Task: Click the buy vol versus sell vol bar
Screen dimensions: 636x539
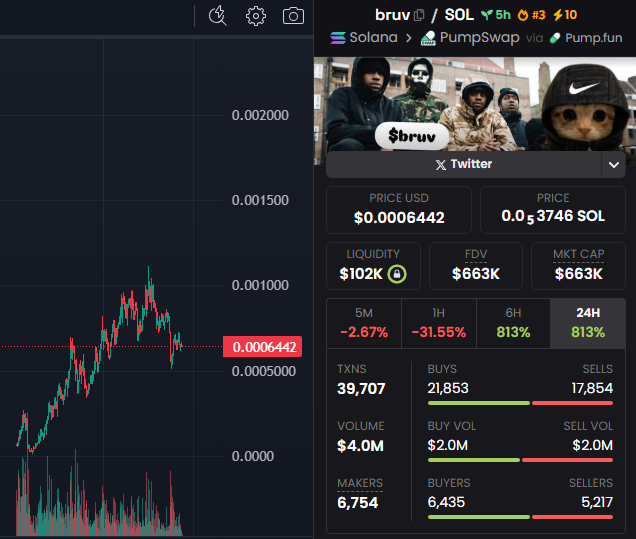Action: point(520,460)
